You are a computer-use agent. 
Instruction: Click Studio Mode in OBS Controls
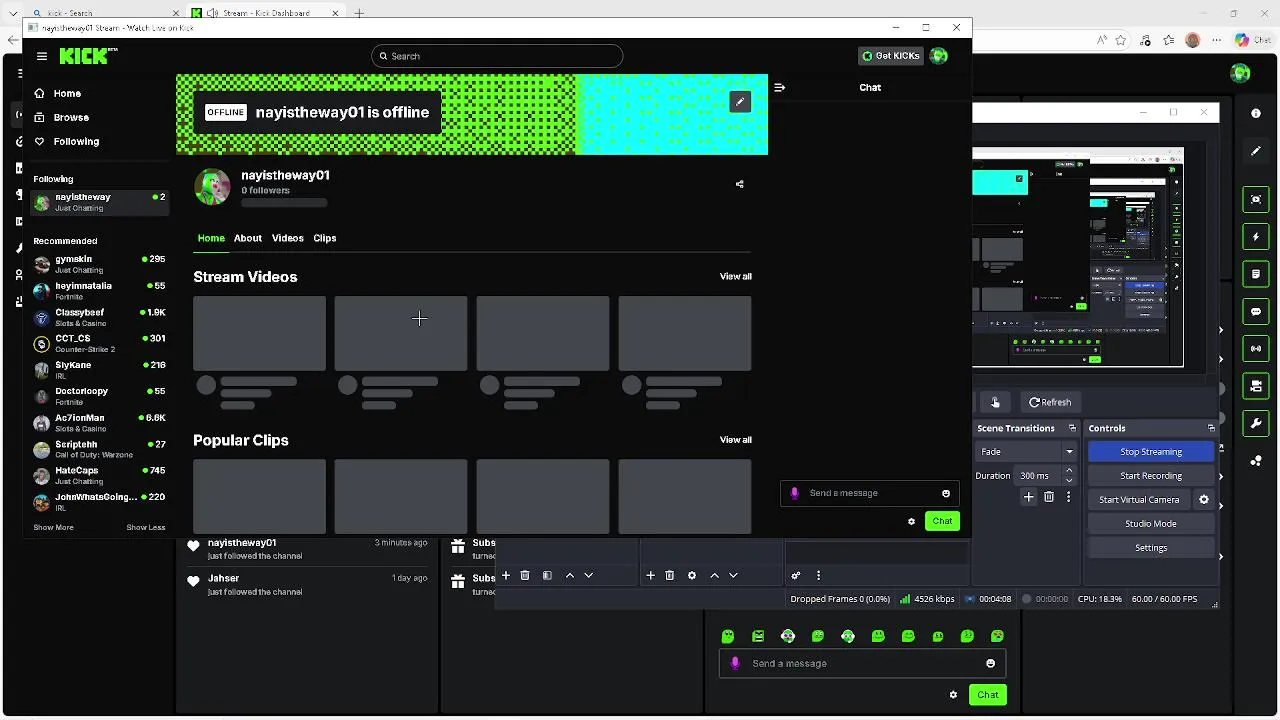(x=1151, y=524)
